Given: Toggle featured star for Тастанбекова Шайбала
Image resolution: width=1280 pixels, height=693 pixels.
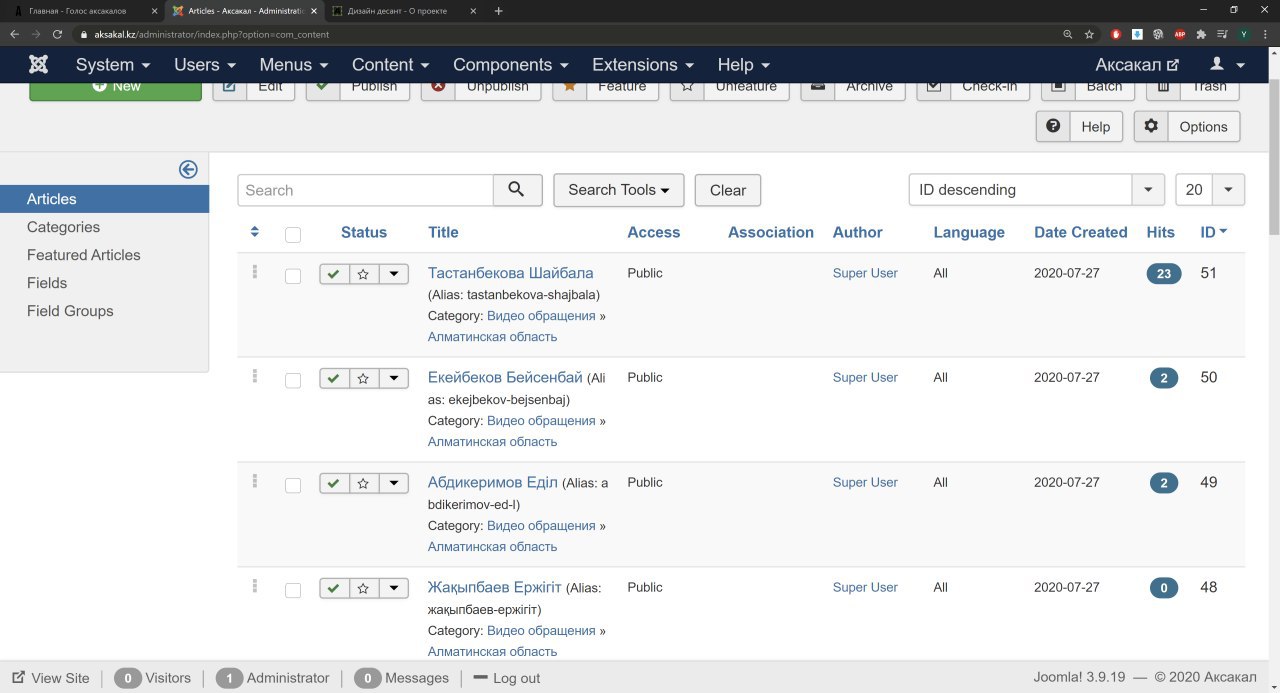Looking at the screenshot, I should 363,274.
